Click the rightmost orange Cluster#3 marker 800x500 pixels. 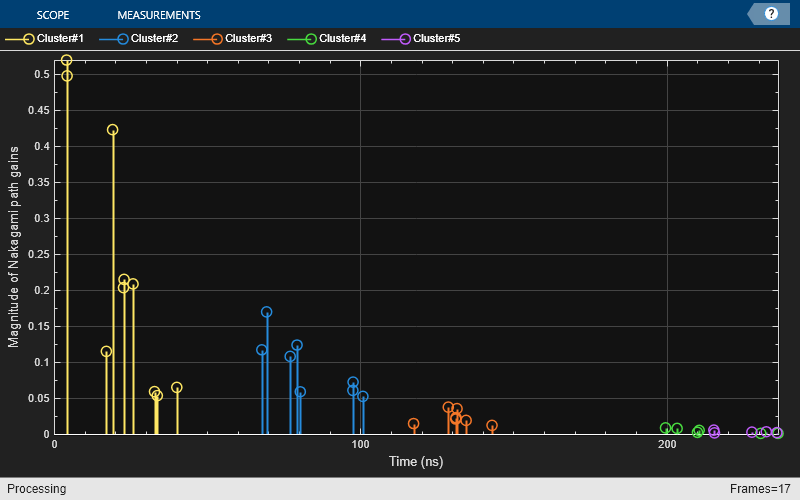pos(492,425)
